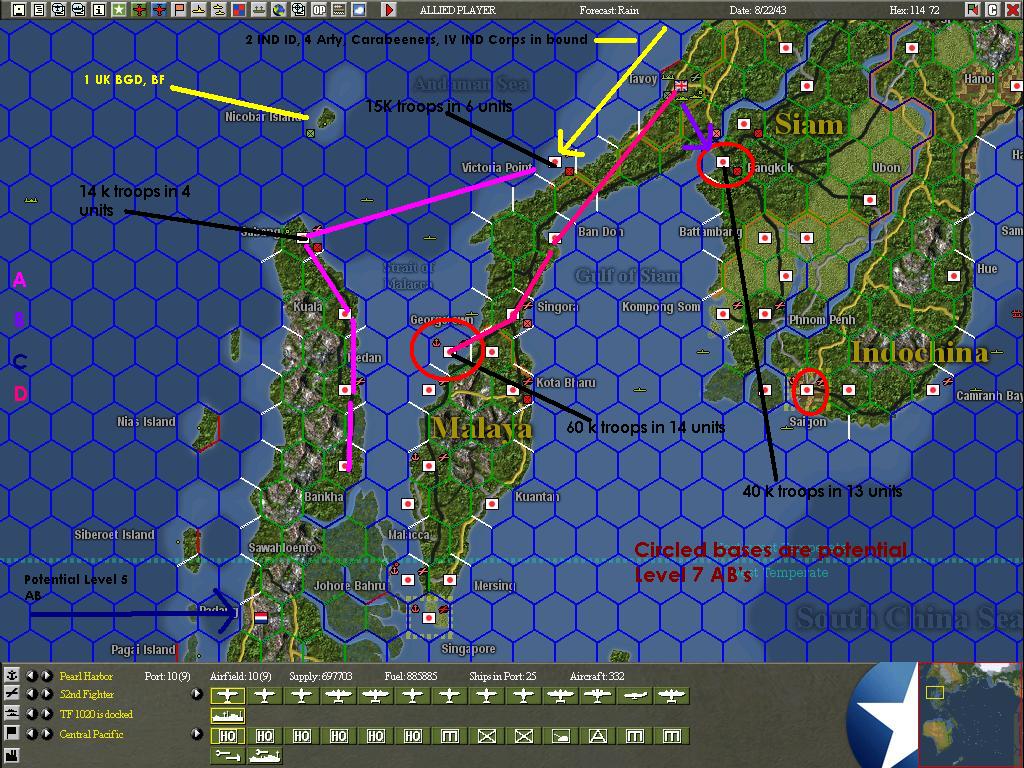Screen dimensions: 1024x768
Task: Click 'Aircraft: 332' text
Action: (597, 676)
